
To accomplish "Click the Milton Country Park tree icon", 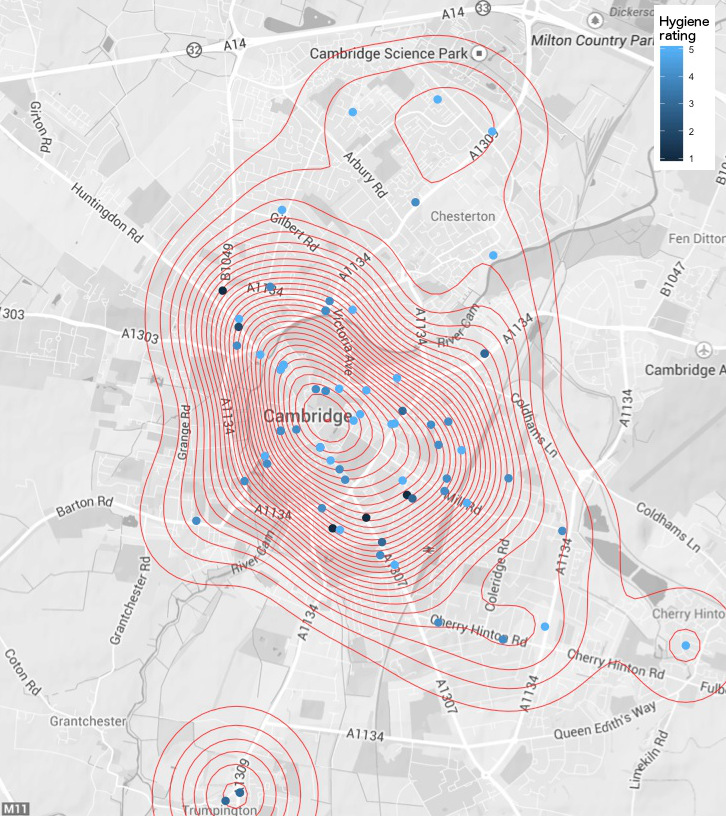I will pos(595,20).
